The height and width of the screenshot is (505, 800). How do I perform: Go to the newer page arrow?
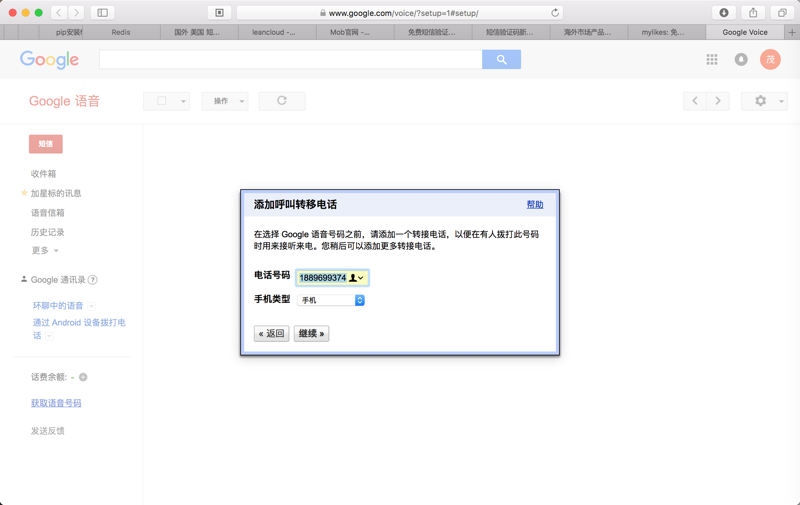point(695,101)
